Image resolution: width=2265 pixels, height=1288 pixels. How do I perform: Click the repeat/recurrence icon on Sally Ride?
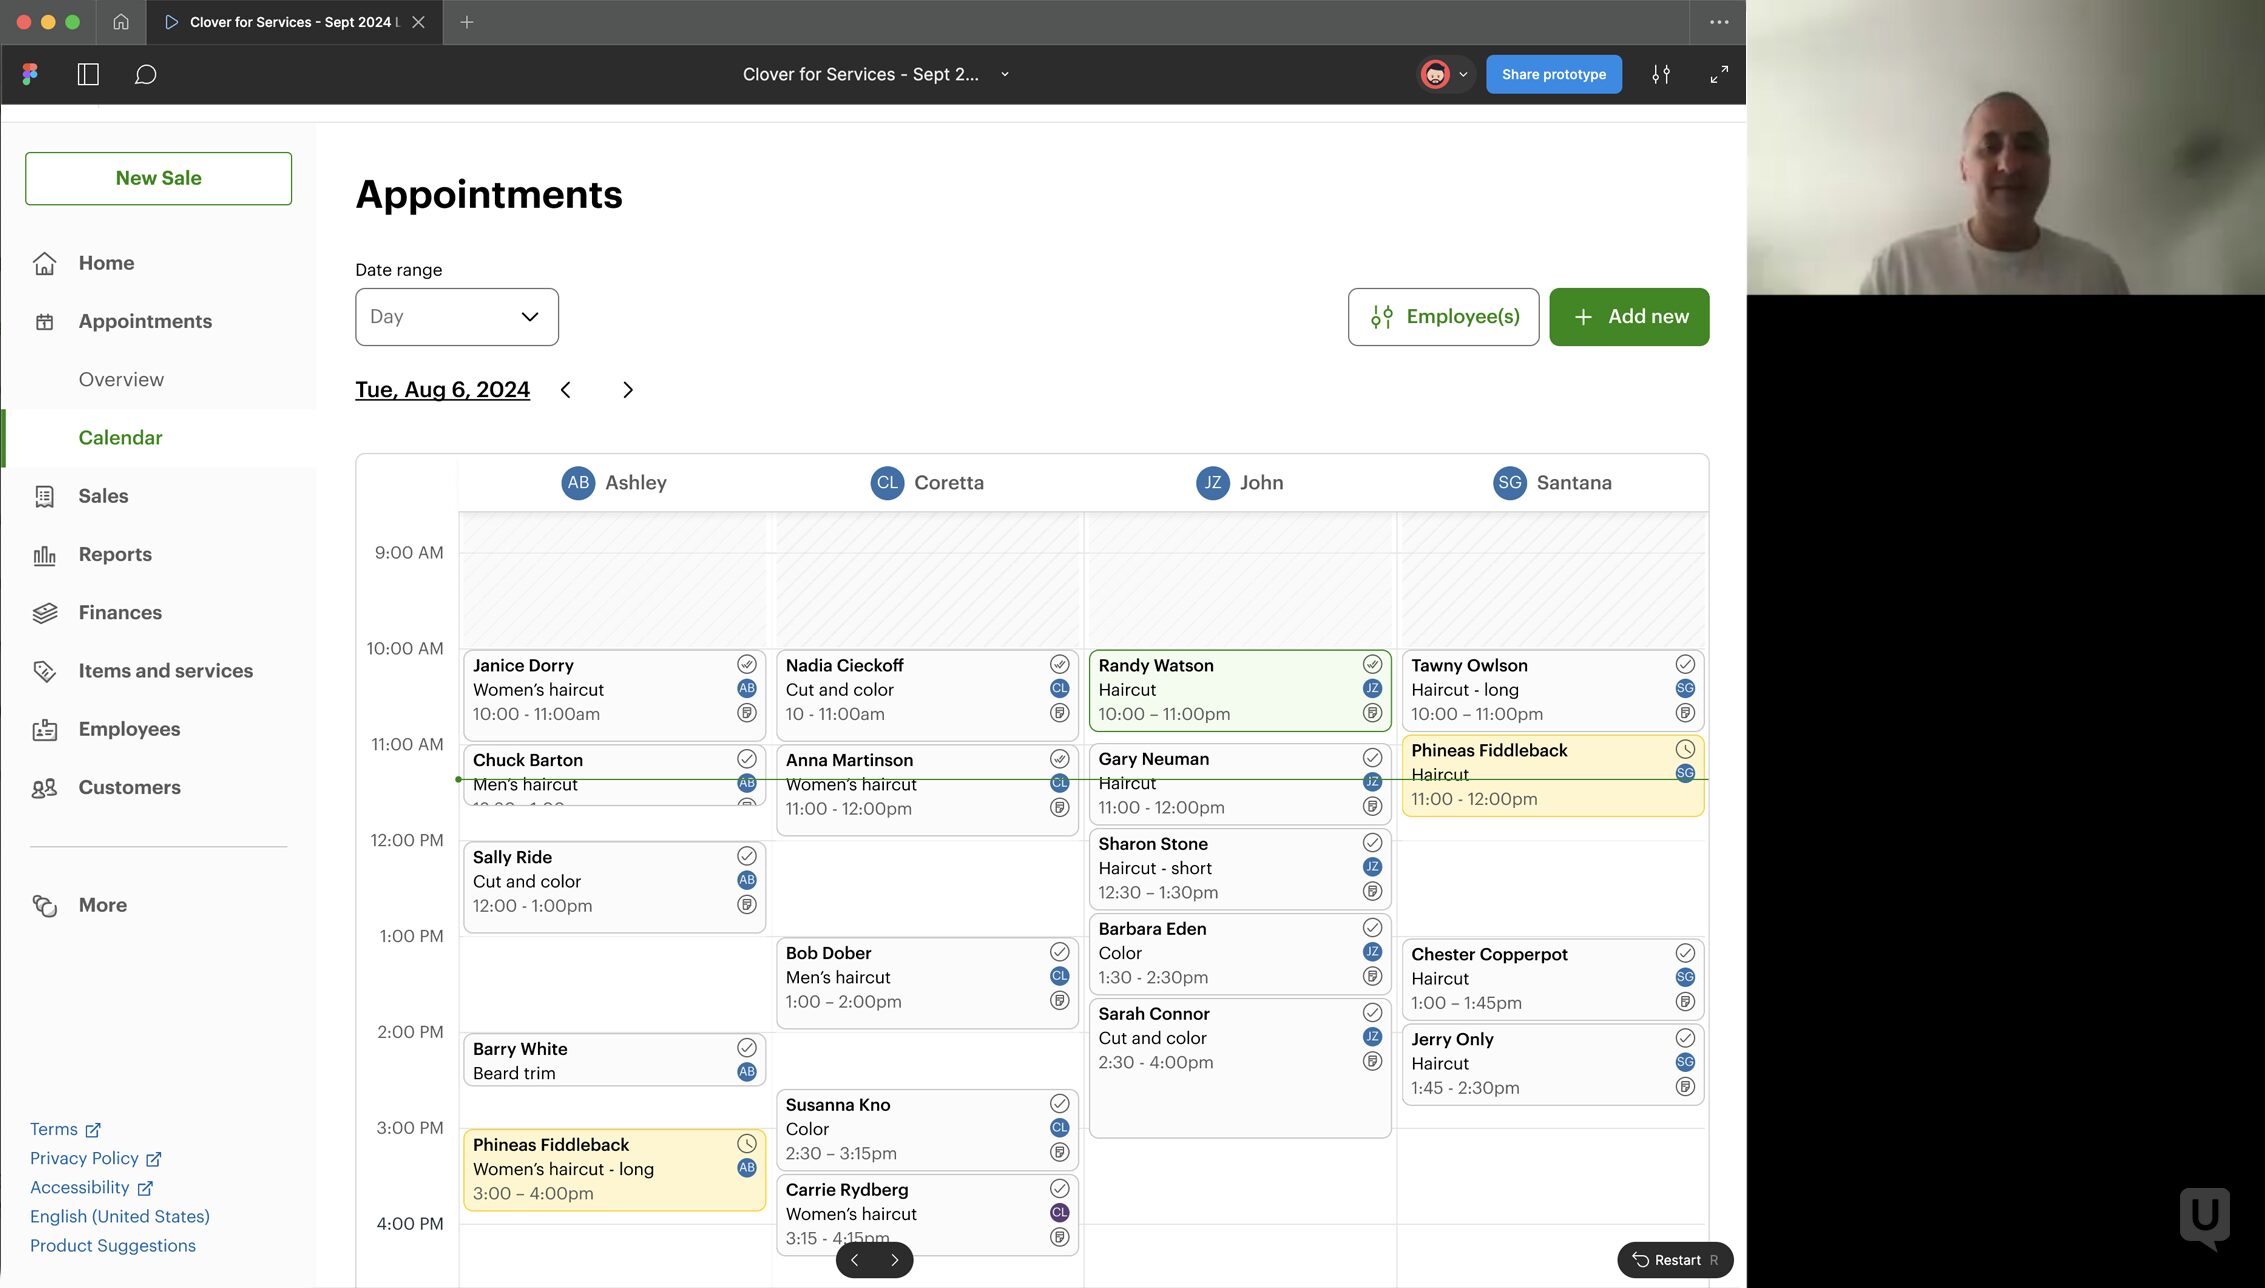747,905
